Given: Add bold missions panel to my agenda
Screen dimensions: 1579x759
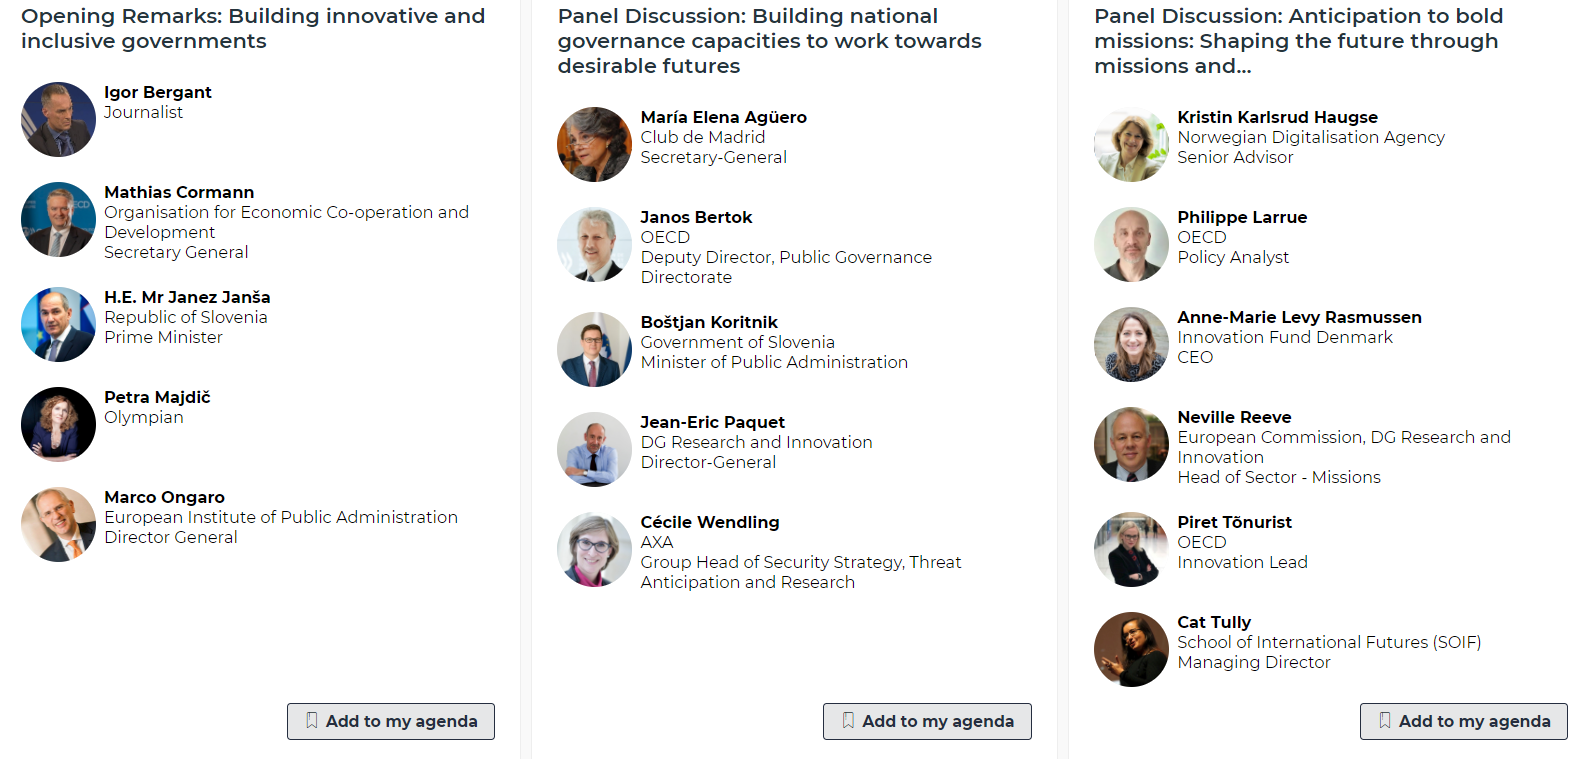Looking at the screenshot, I should point(1464,721).
